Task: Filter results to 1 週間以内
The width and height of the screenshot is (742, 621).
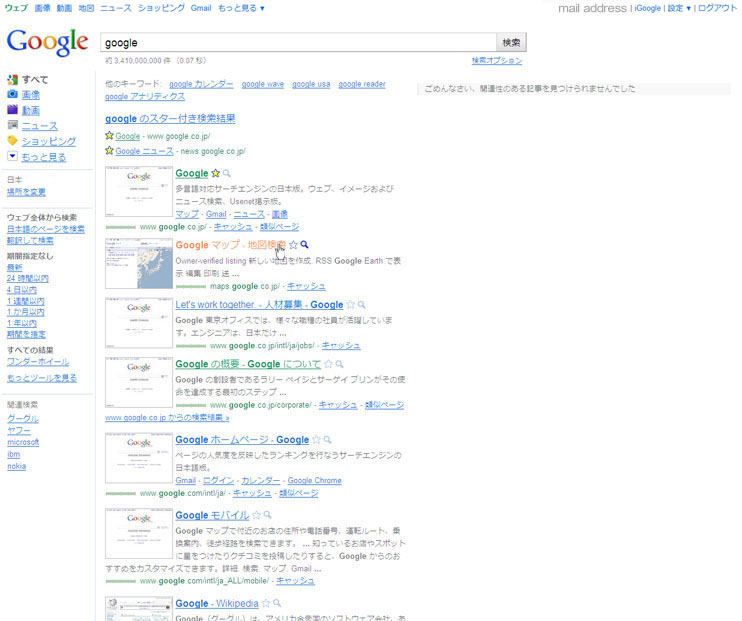Action: coord(26,301)
